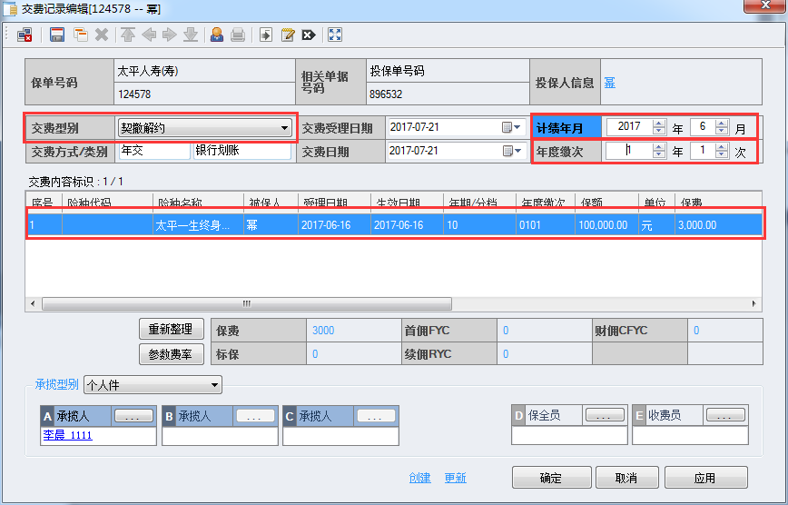Increase the 计绩年月 year spinner value

coord(658,123)
